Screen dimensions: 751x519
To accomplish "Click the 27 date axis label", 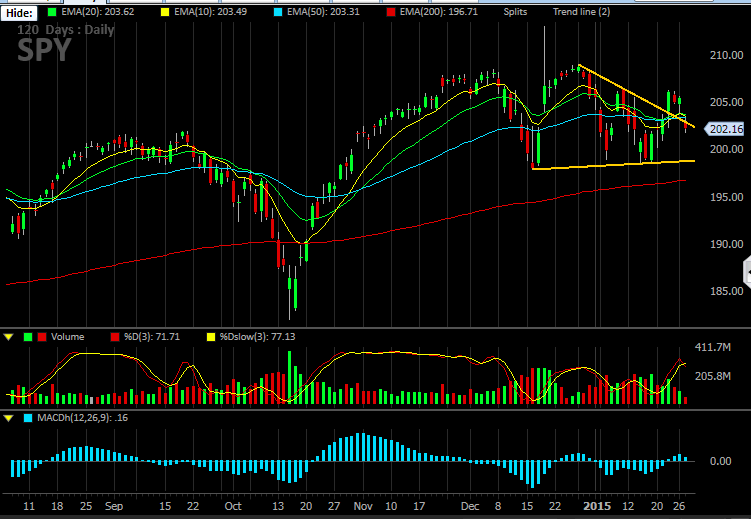I will pos(334,507).
